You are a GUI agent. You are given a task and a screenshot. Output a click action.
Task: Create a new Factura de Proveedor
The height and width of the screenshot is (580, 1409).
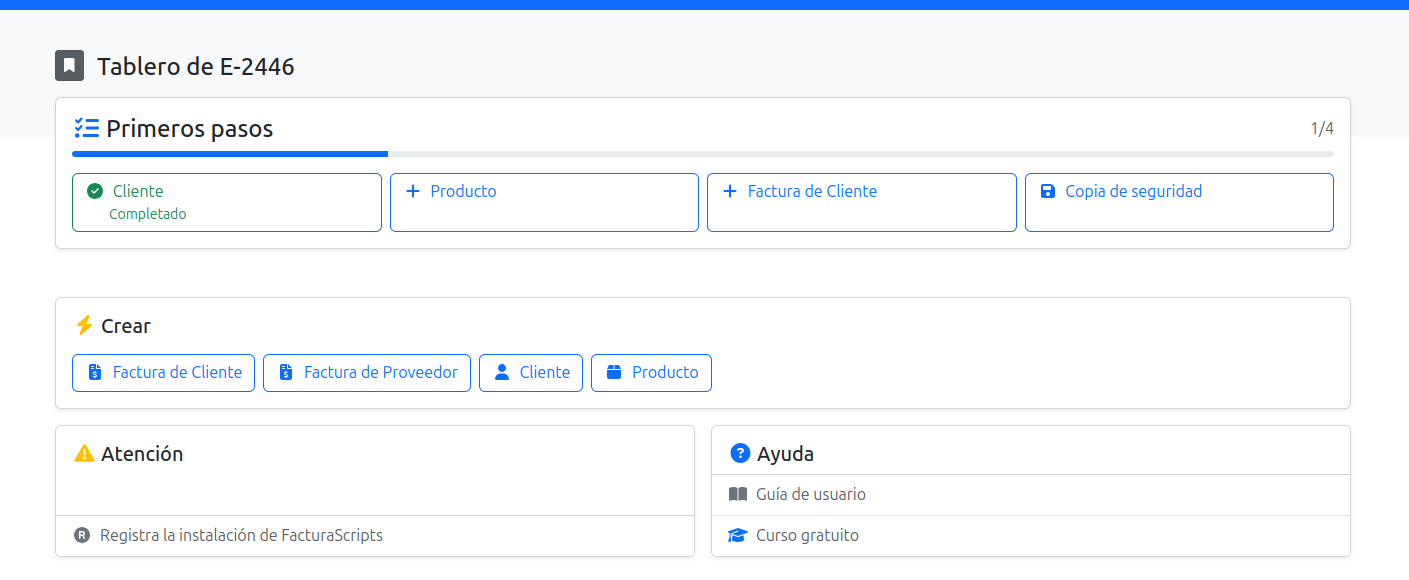(367, 372)
